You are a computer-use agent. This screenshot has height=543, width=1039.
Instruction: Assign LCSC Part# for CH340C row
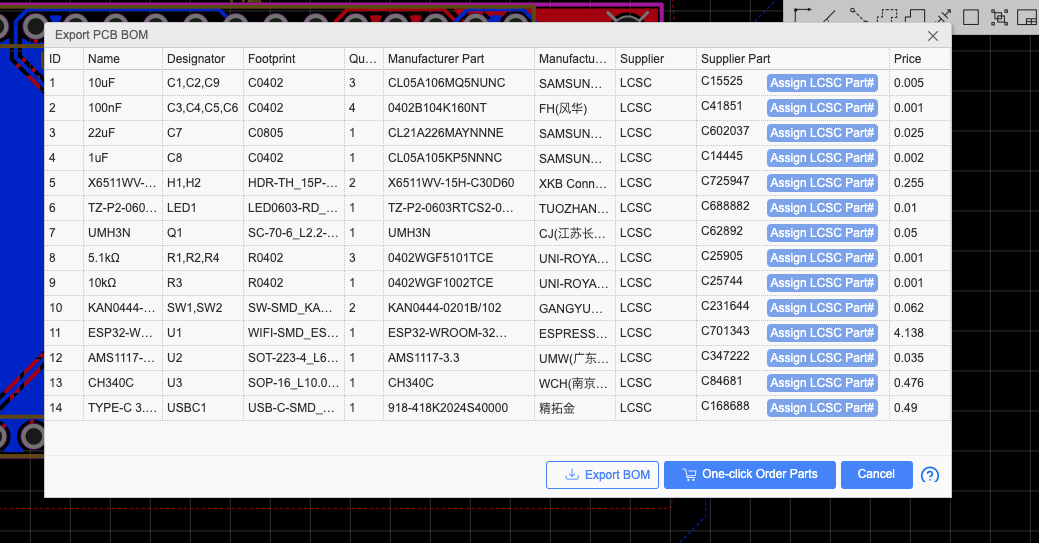pos(822,383)
